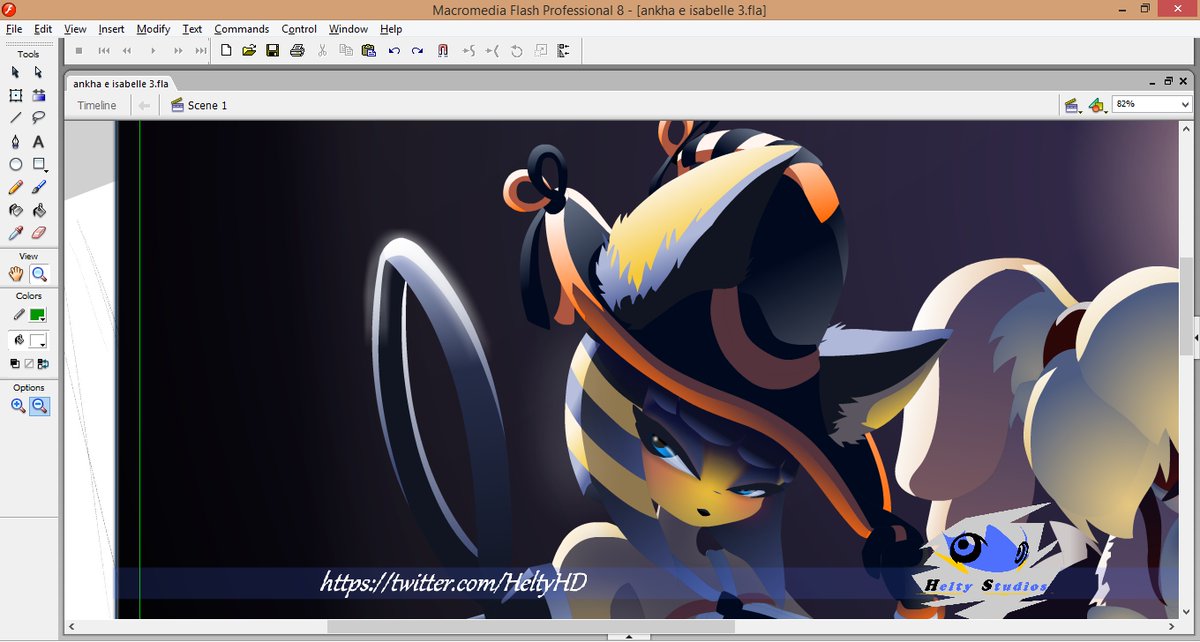Viewport: 1200px width, 642px height.
Task: Switch to ankha e isabelle 3.fla tab
Action: coord(121,84)
